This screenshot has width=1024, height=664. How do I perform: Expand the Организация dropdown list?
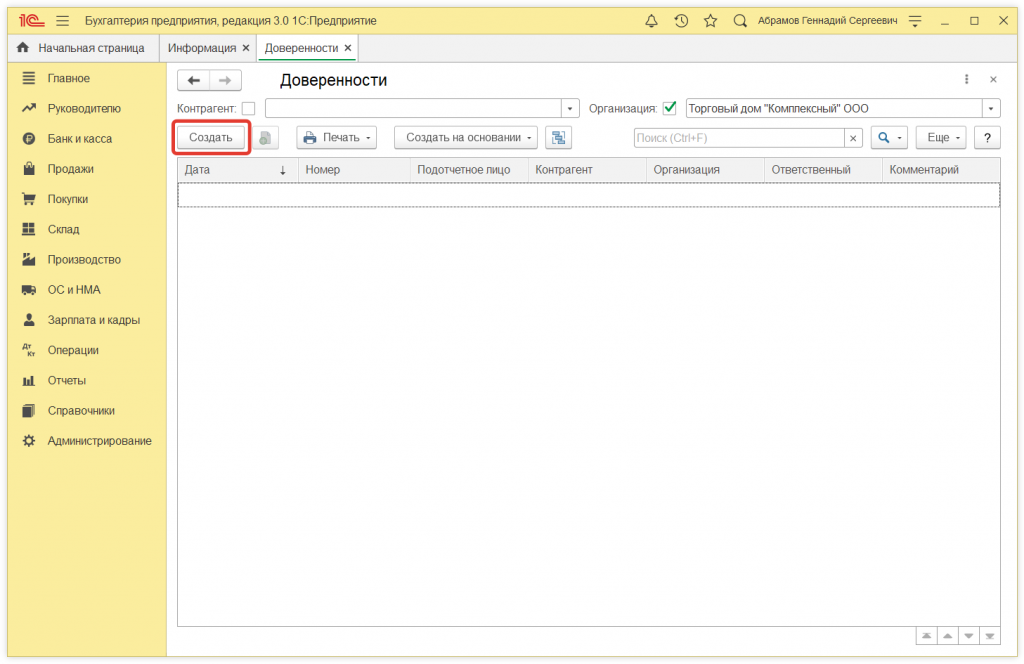(x=991, y=108)
